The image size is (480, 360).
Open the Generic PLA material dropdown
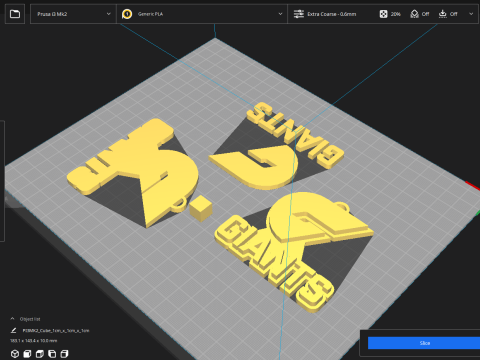[x=202, y=14]
